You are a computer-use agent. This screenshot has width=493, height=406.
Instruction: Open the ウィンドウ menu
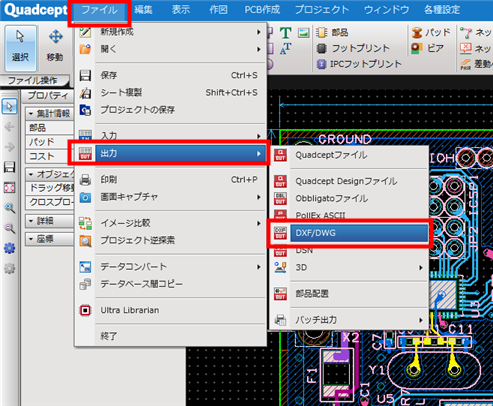tap(387, 10)
